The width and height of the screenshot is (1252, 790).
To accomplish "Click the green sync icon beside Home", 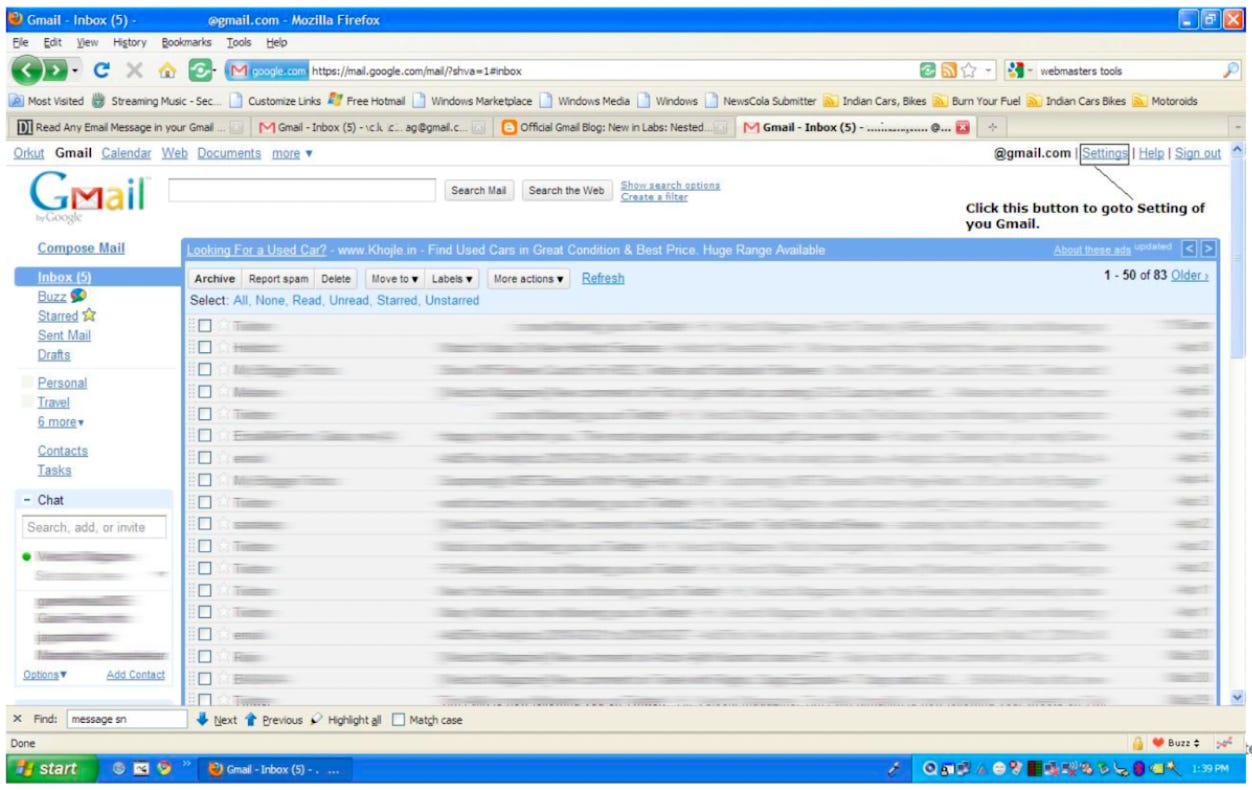I will click(200, 71).
